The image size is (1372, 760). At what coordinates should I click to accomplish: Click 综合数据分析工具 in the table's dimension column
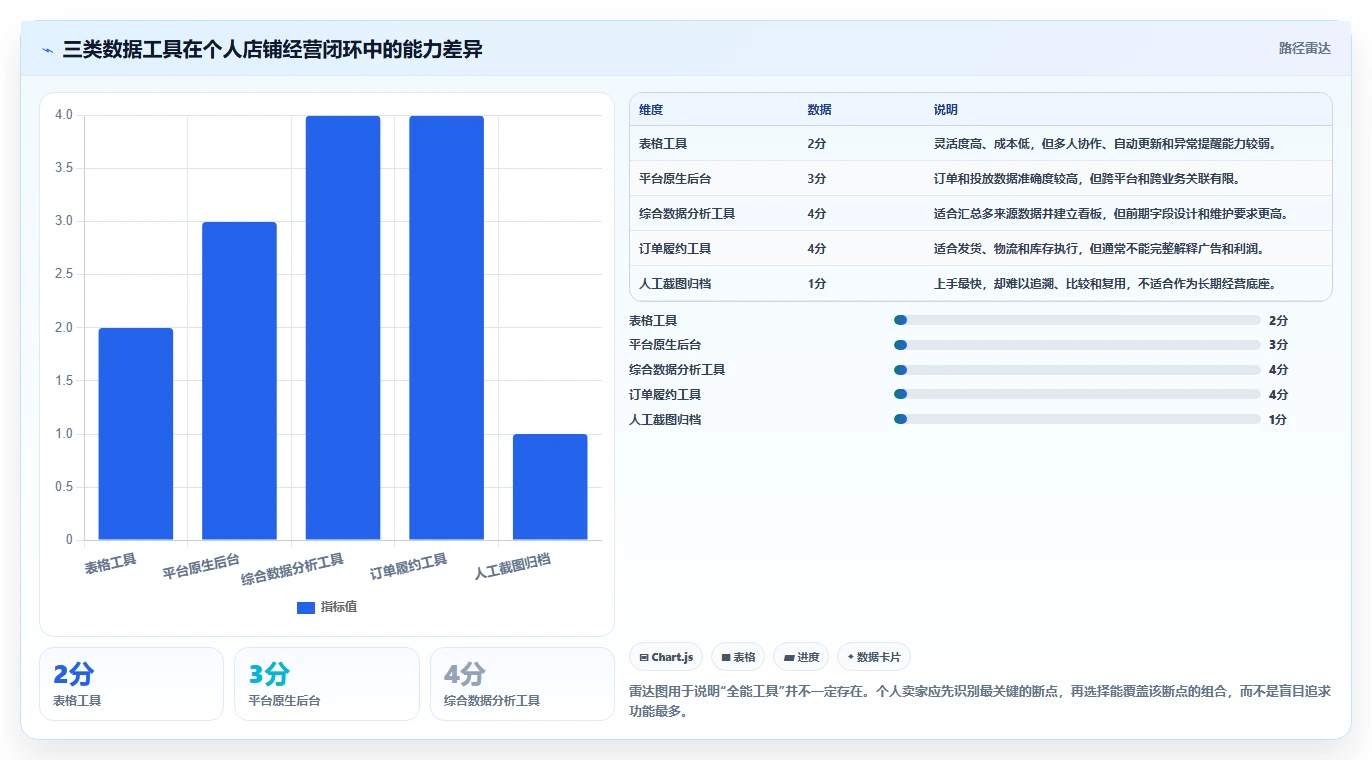(687, 214)
